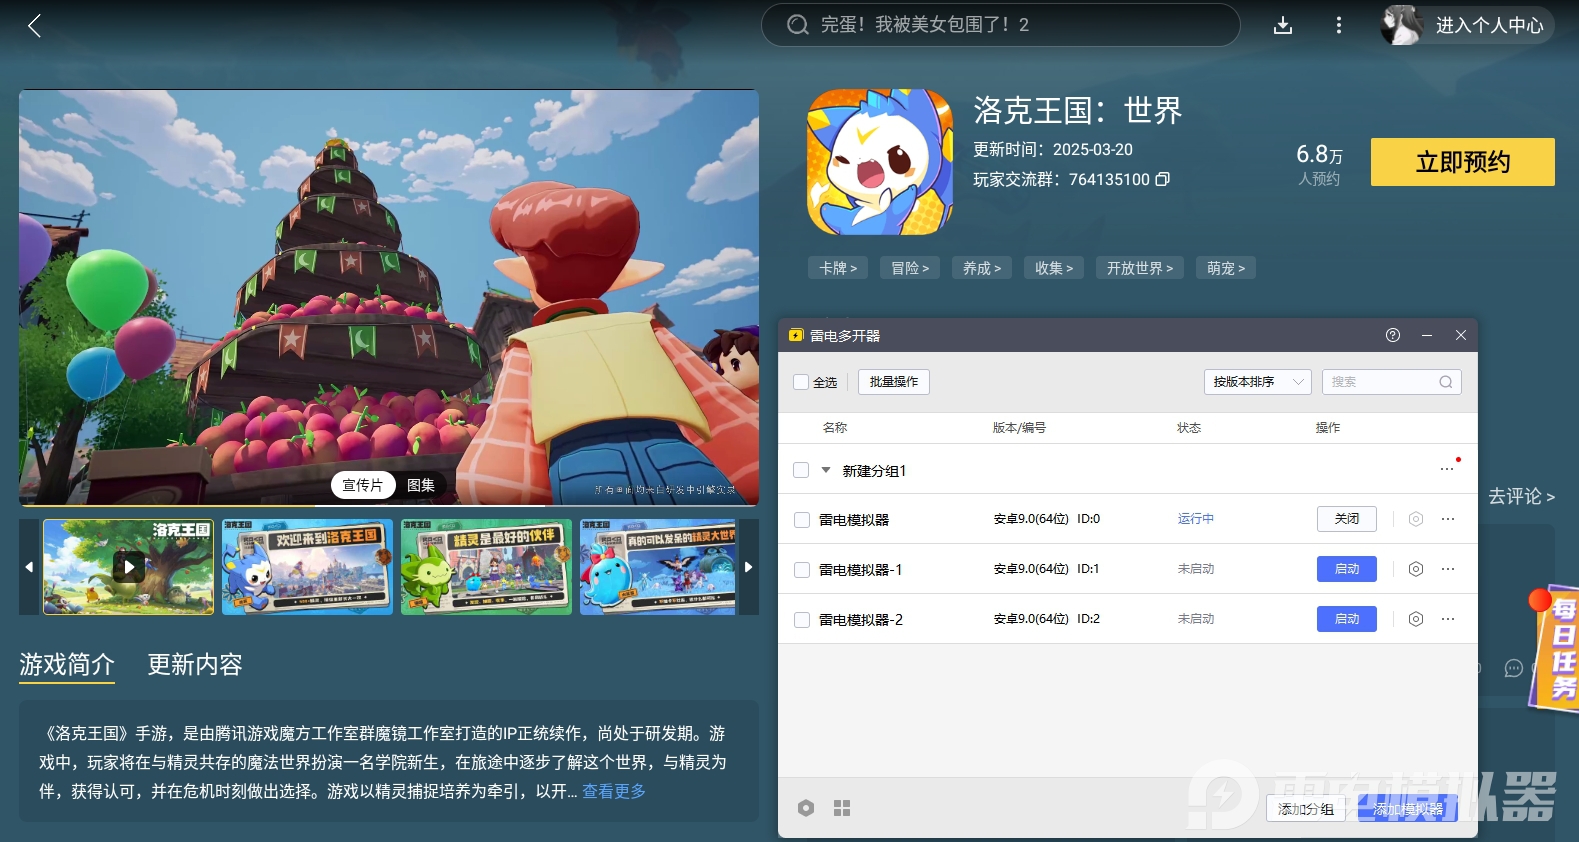Viewport: 1579px width, 842px height.
Task: Open more options for 新建分组1
Action: click(1447, 469)
